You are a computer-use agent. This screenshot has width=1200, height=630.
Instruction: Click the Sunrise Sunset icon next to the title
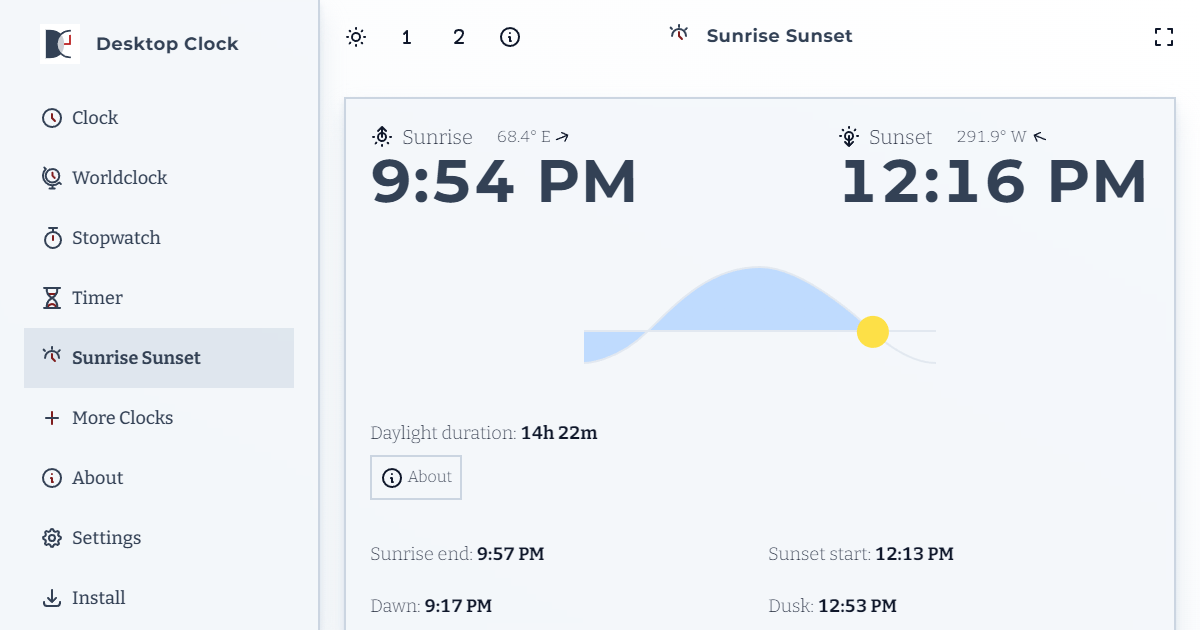[678, 33]
